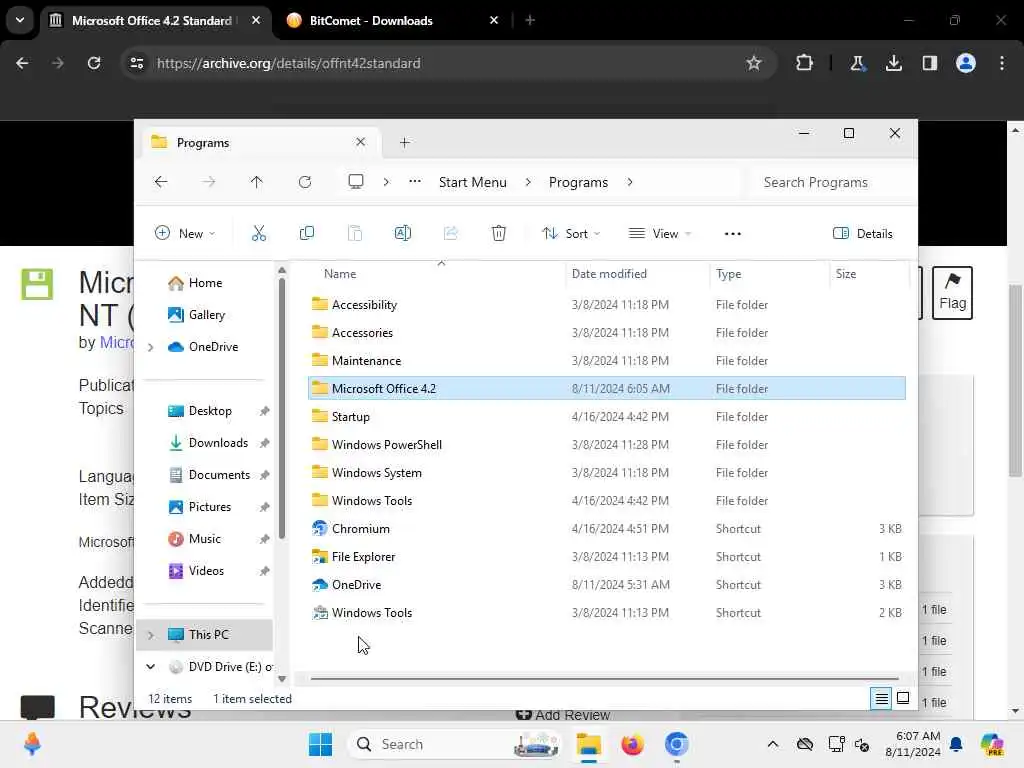
Task: Select the OneDrive shortcut file
Action: tap(607, 585)
